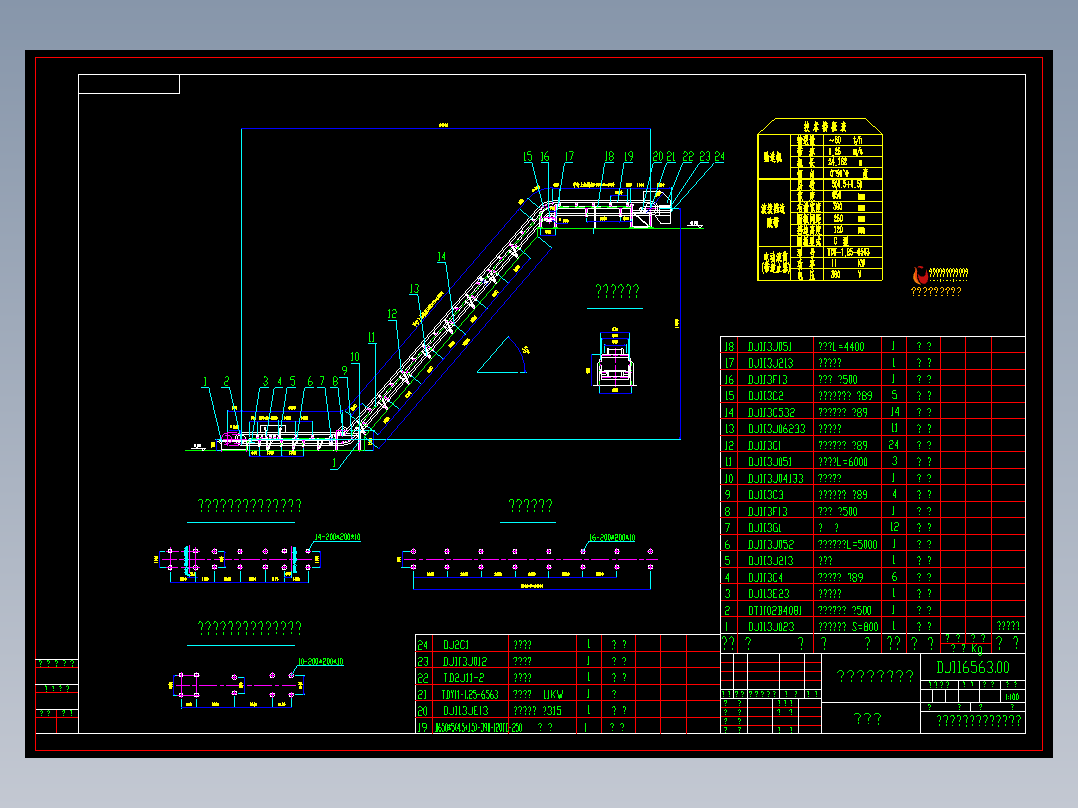Select the L=4400 entry in parts list row 18
Image resolution: width=1078 pixels, height=808 pixels.
click(x=841, y=347)
